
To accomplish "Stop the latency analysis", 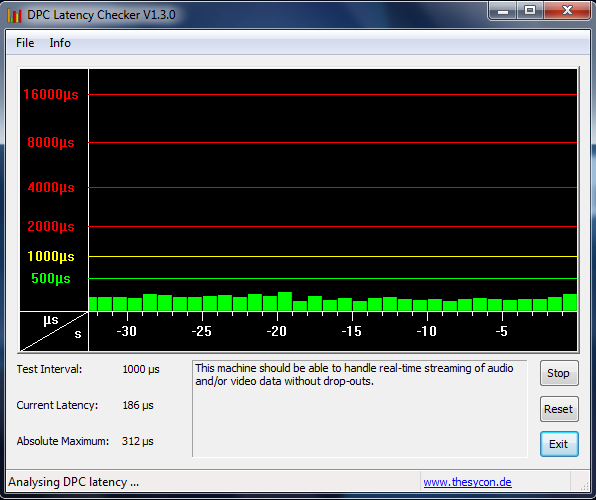I will [x=559, y=373].
